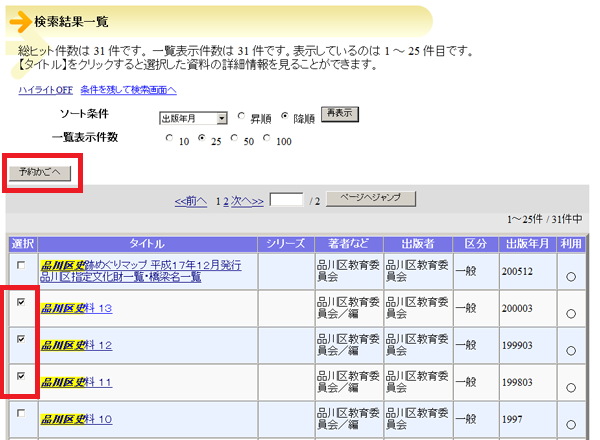Click the 1～25件 / 31件中 count text
The height and width of the screenshot is (440, 600).
pyautogui.click(x=545, y=219)
